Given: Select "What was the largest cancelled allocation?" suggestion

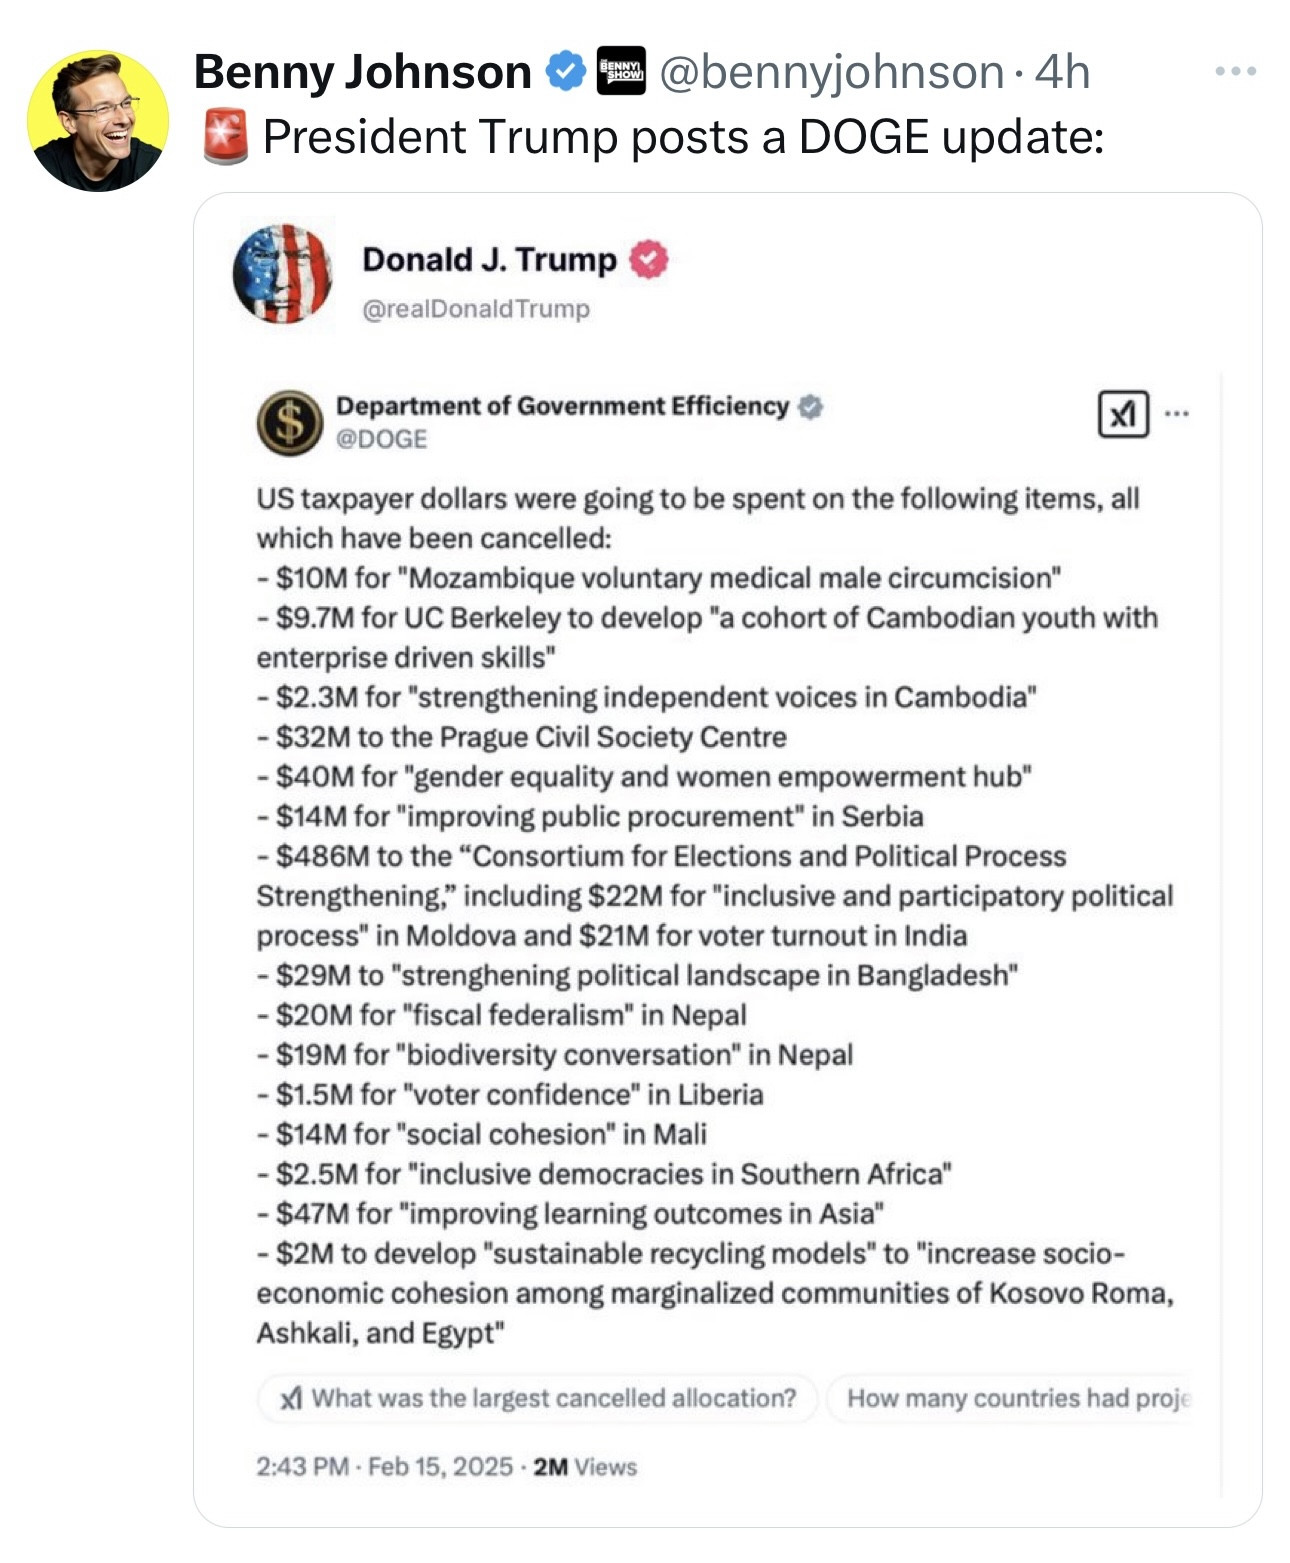Looking at the screenshot, I should pyautogui.click(x=540, y=1397).
